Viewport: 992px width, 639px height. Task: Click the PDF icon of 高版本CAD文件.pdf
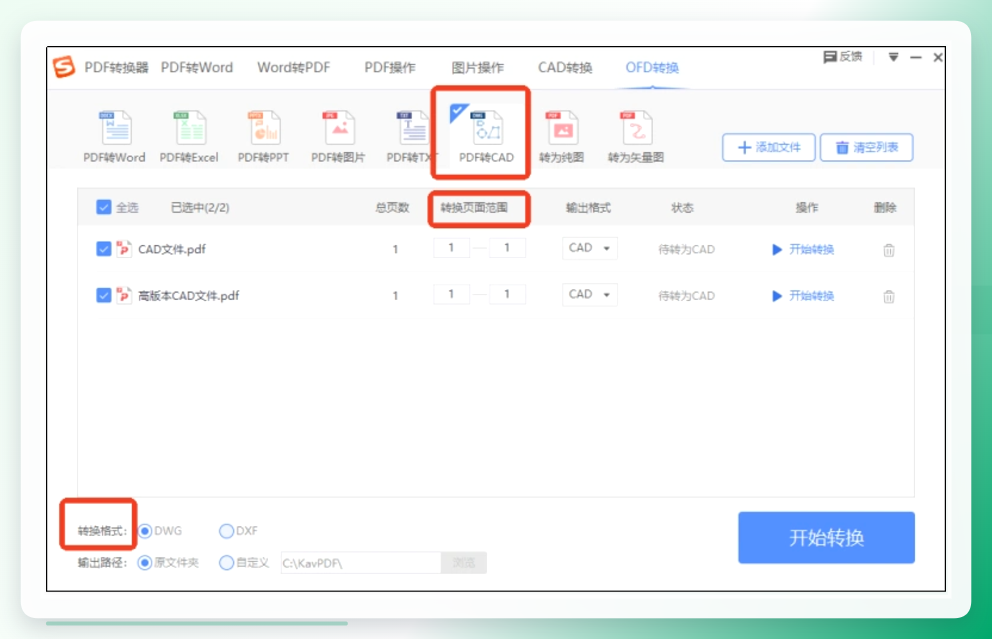pos(123,295)
